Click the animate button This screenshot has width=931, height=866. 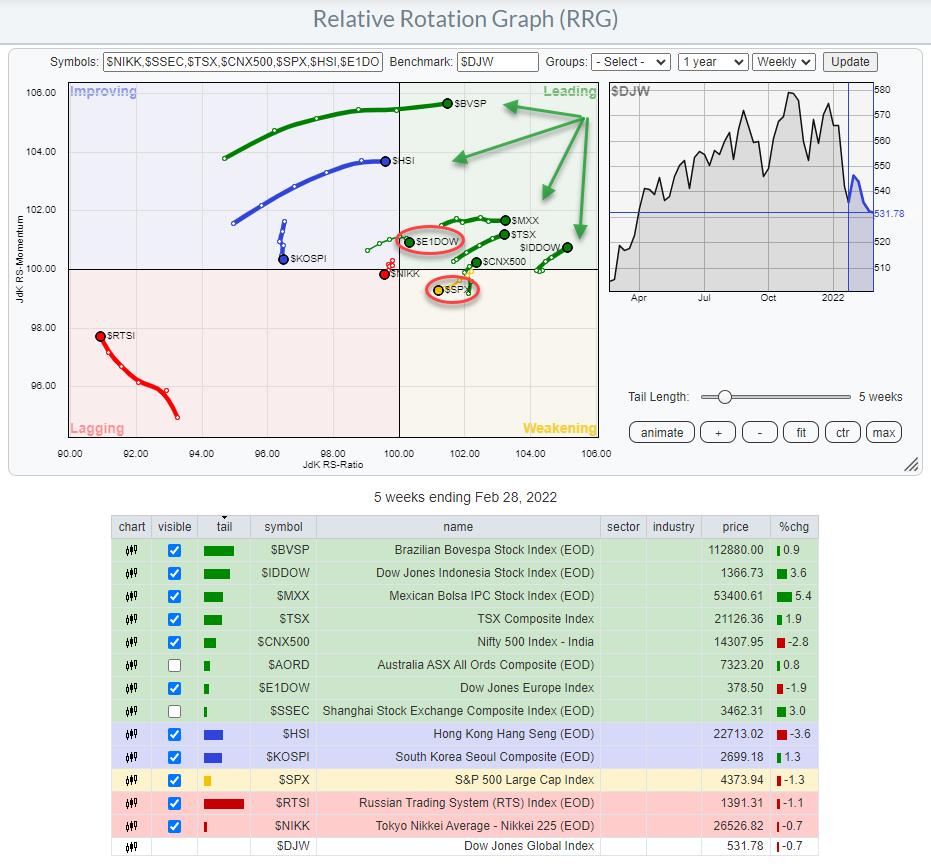[662, 432]
